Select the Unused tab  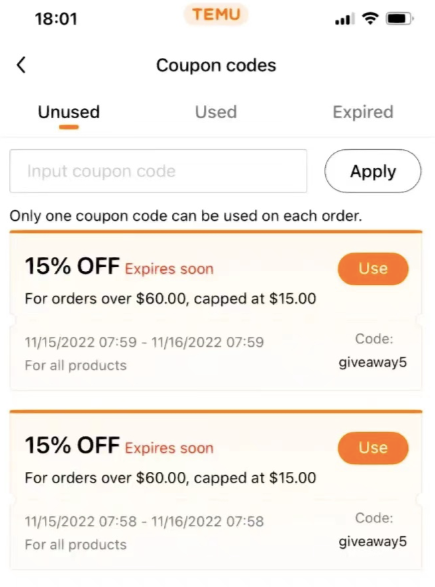69,112
